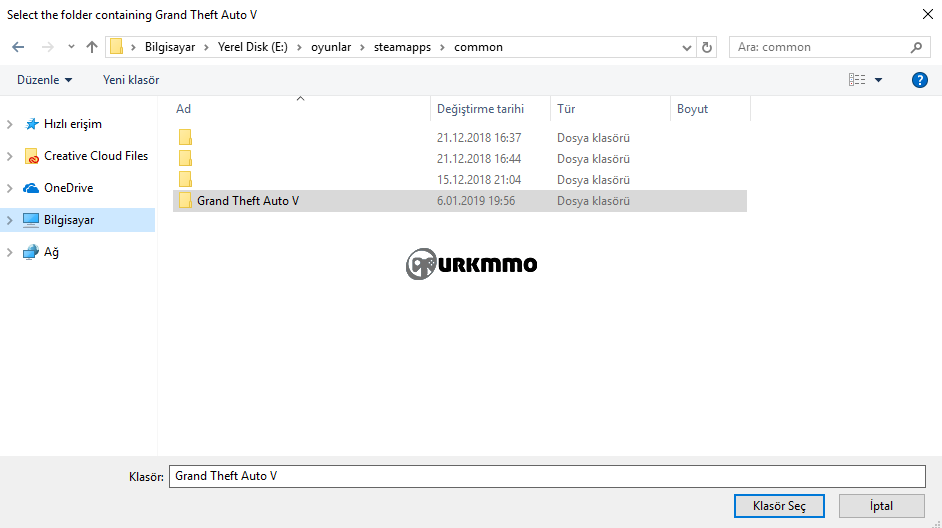Select OneDrive in the navigation pane
942x528 pixels.
point(68,187)
